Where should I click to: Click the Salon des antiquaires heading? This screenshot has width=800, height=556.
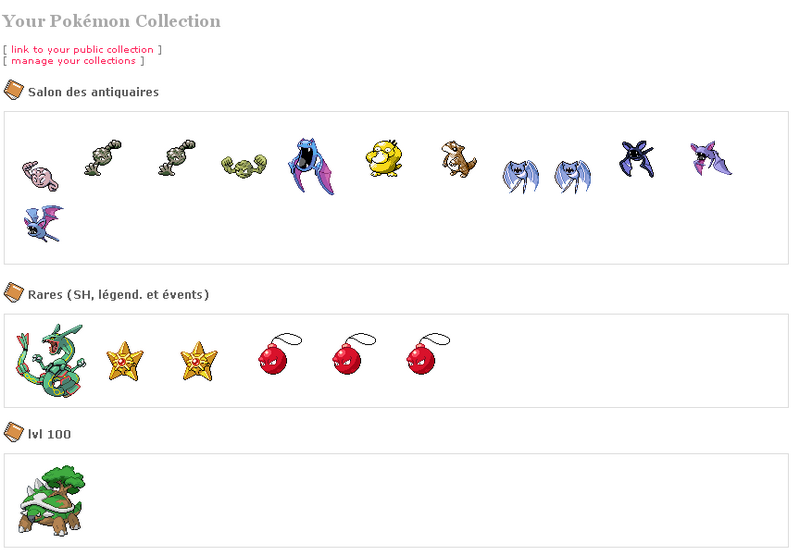pyautogui.click(x=93, y=92)
